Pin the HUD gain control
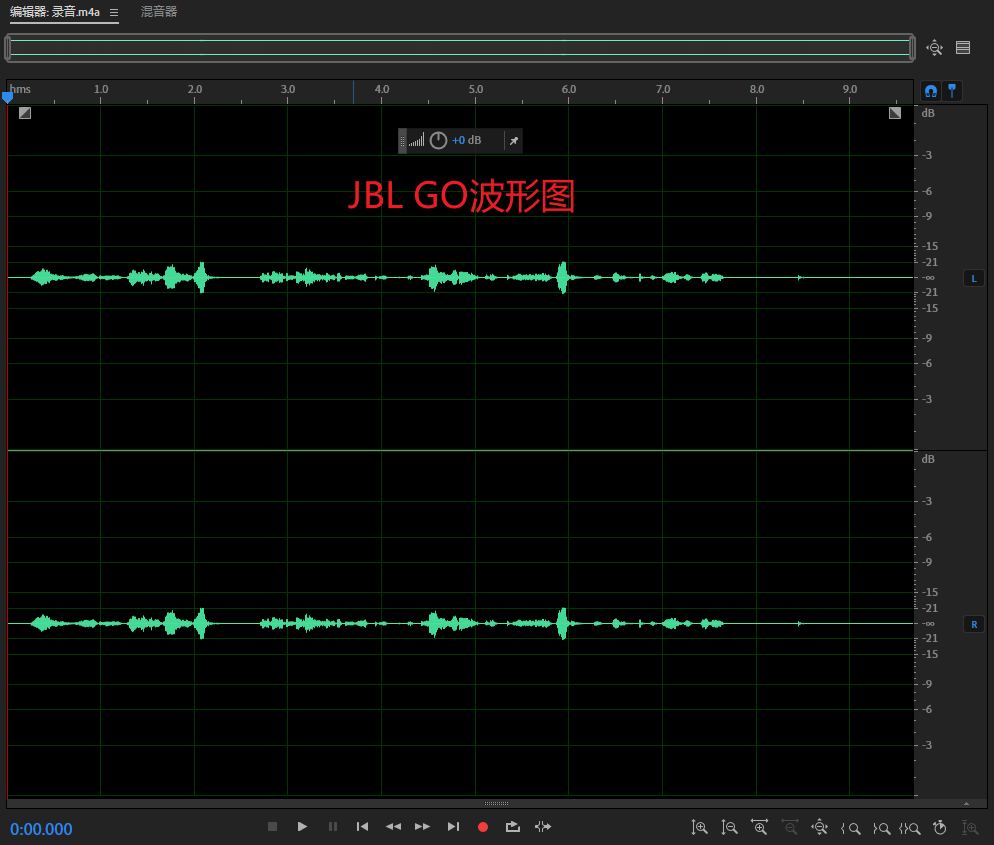This screenshot has width=994, height=845. (513, 141)
